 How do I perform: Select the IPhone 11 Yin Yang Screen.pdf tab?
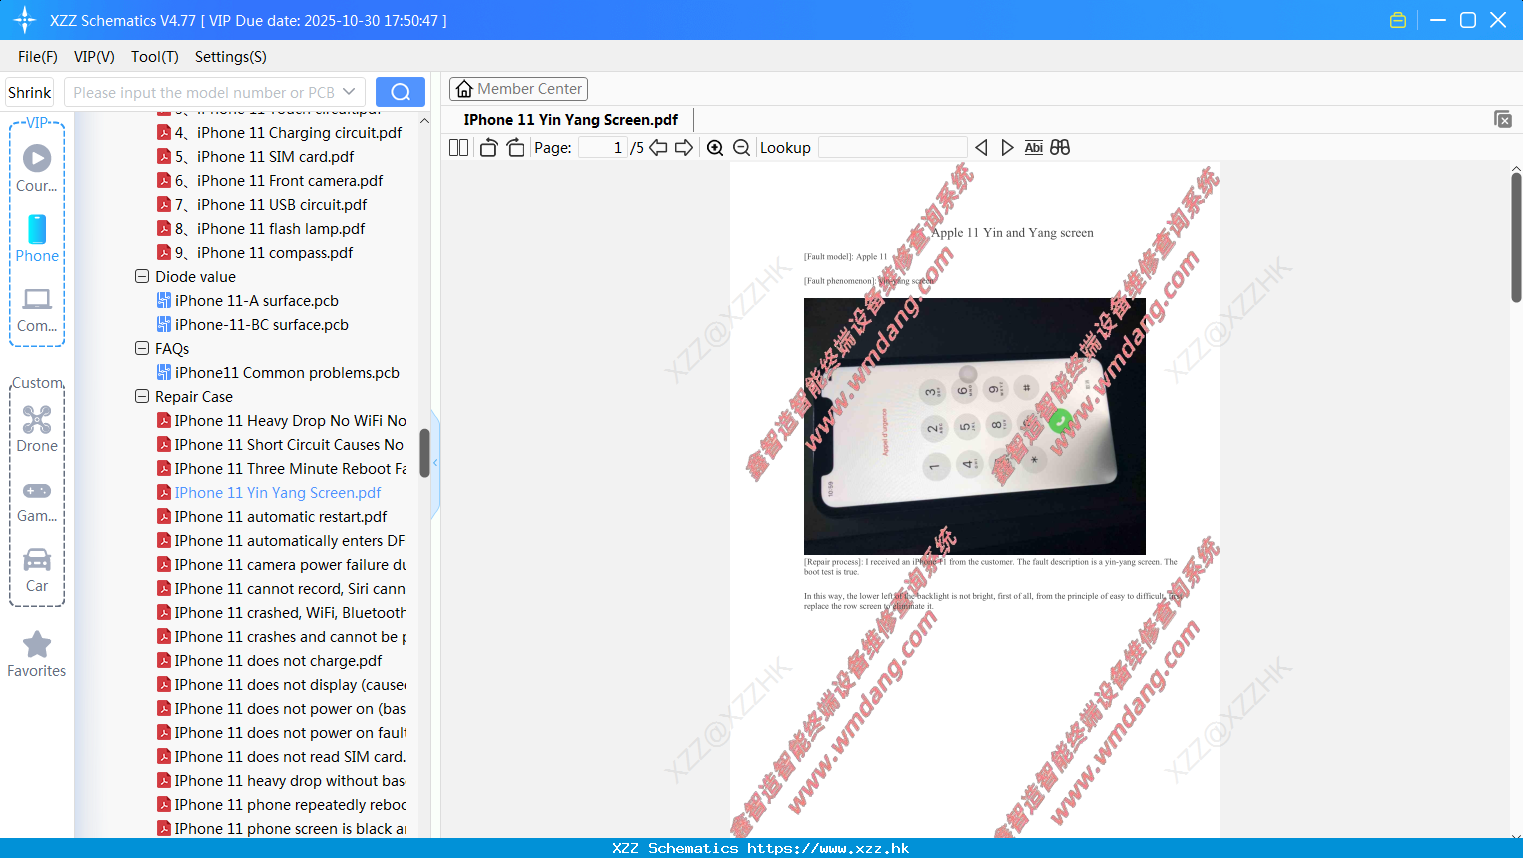click(571, 120)
